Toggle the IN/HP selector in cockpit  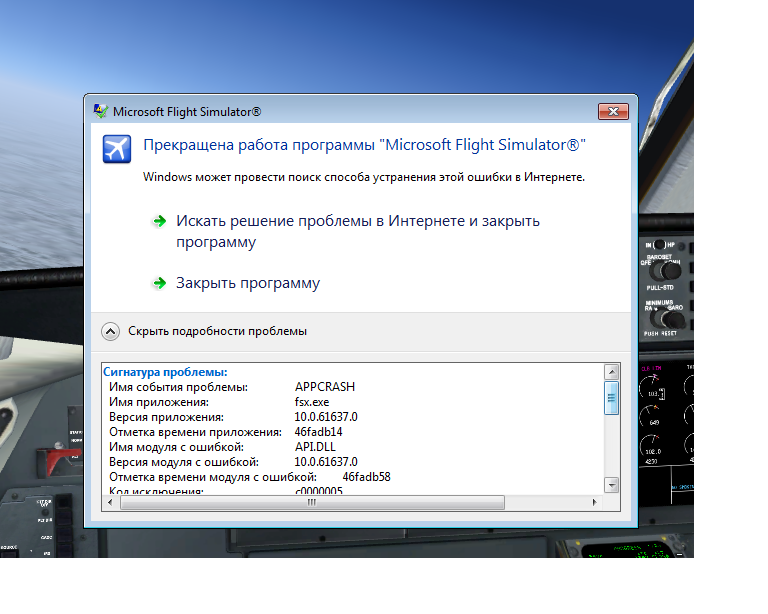[x=660, y=244]
